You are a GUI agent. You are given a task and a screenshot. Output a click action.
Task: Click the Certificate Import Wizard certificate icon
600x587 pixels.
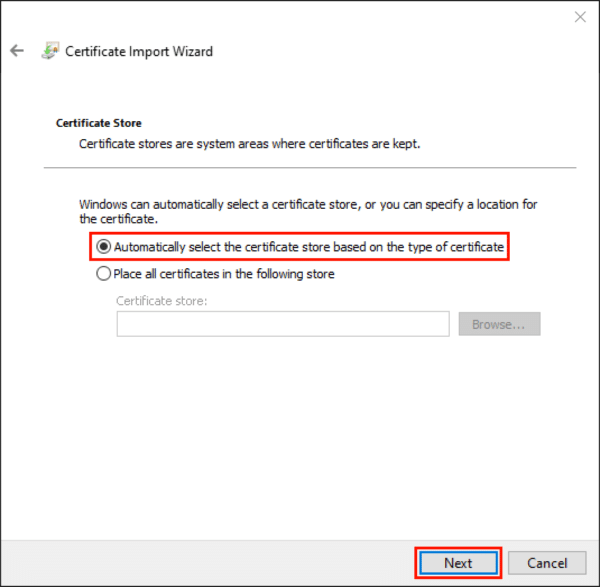[x=50, y=51]
